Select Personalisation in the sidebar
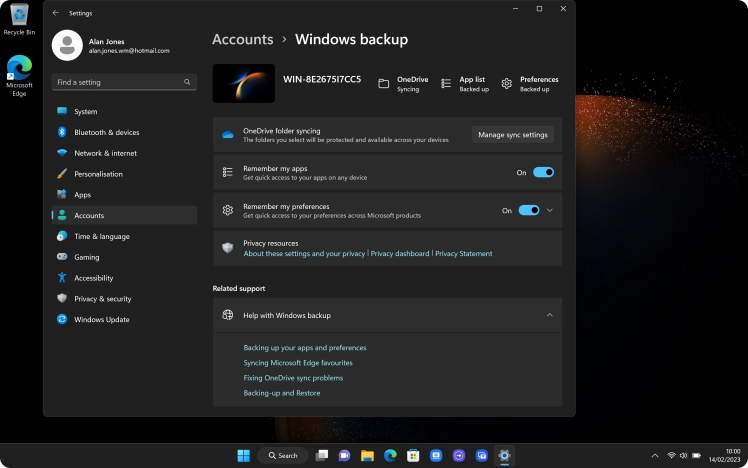 (x=124, y=174)
